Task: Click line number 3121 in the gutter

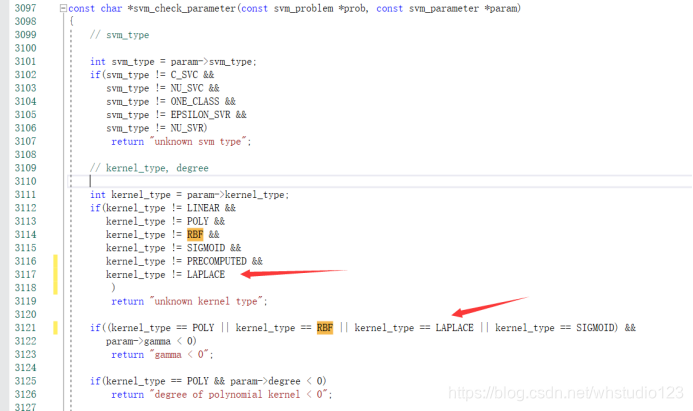Action: coord(25,327)
